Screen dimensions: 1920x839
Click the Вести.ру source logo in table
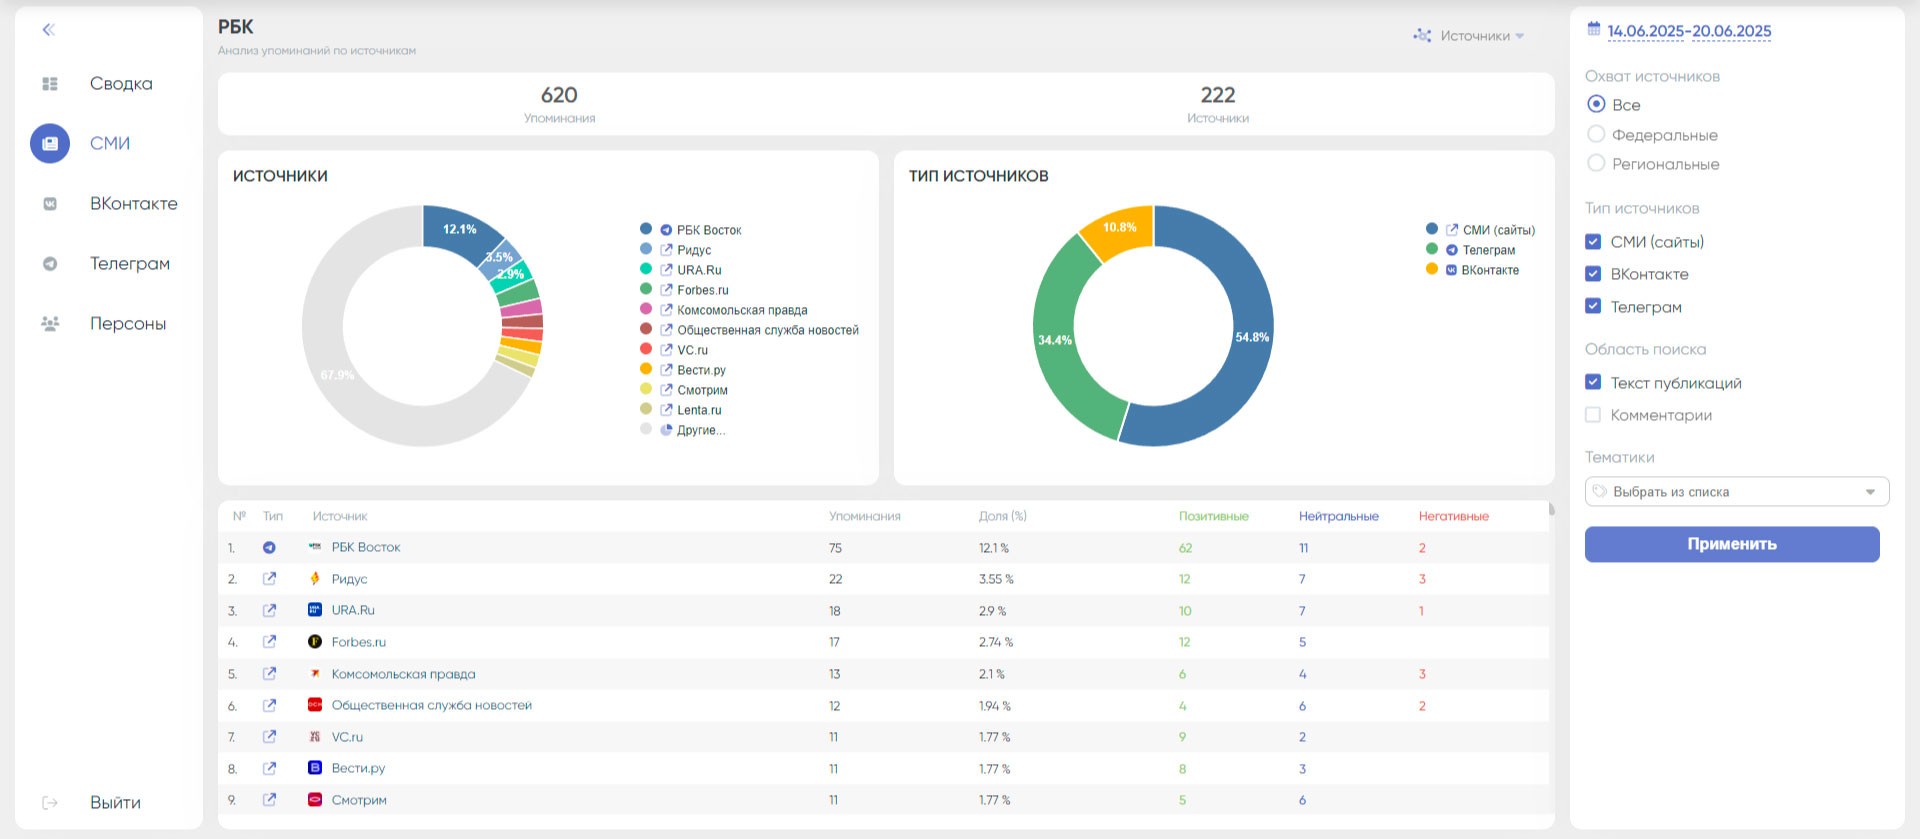click(x=315, y=768)
